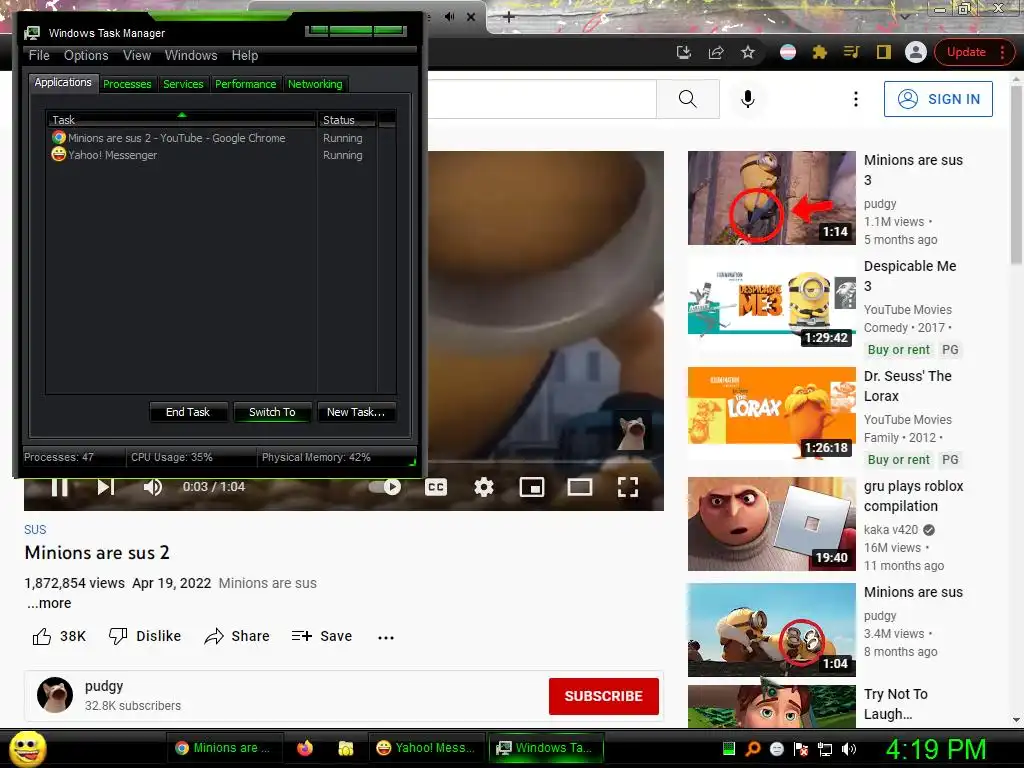Viewport: 1024px width, 768px height.
Task: Click the YouTube search magnifier button
Action: [688, 99]
